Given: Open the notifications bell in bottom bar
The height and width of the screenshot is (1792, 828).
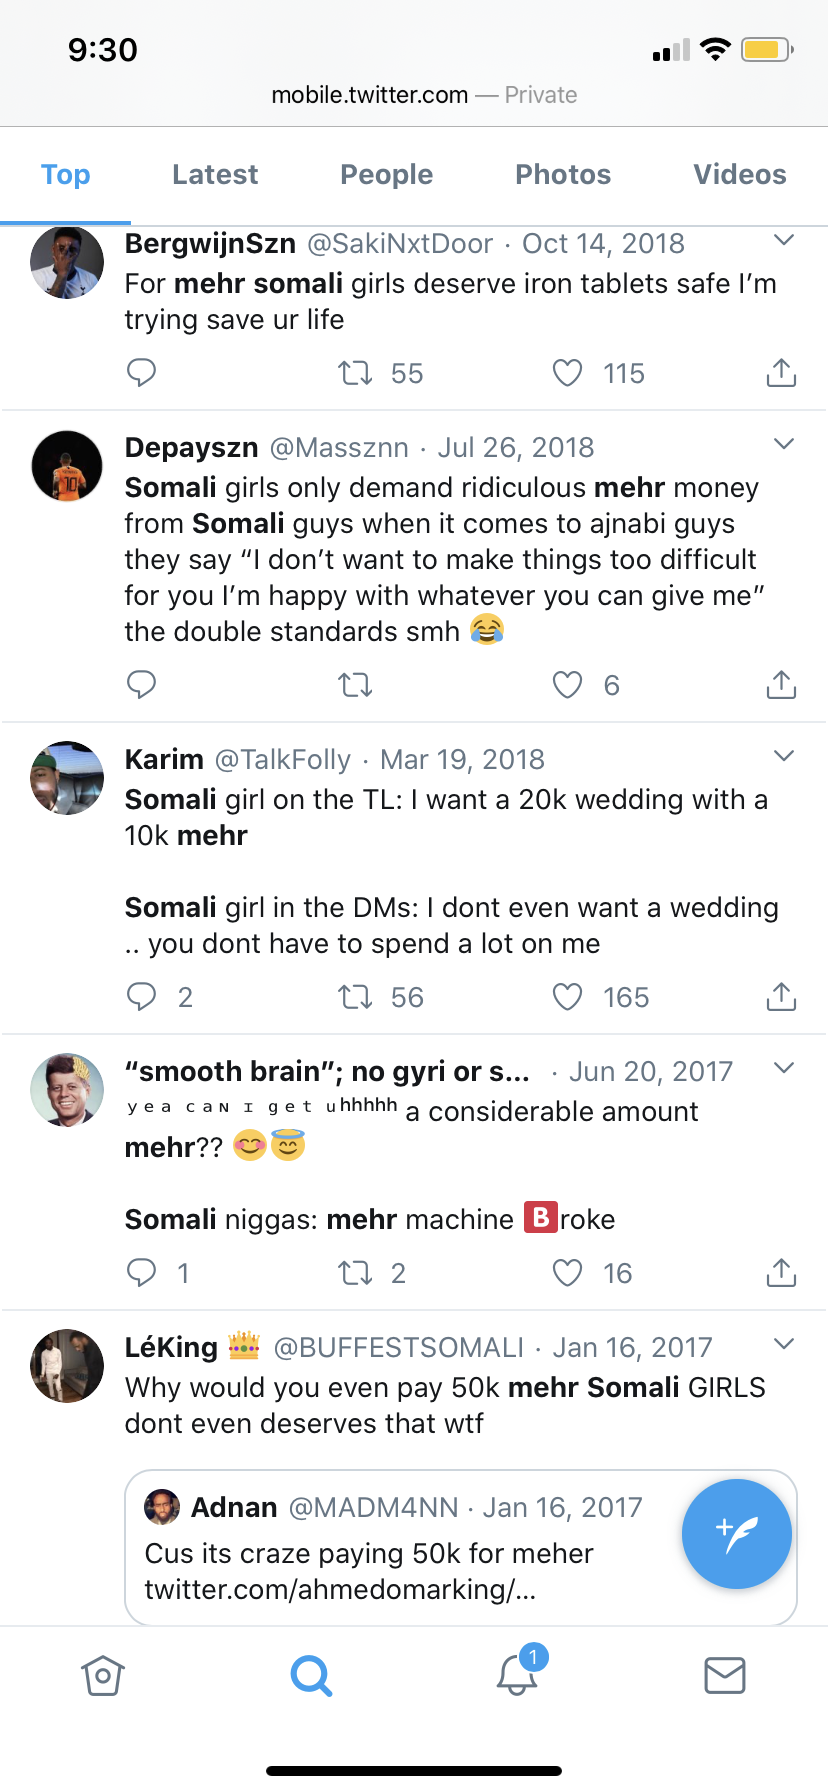Looking at the screenshot, I should pos(518,1675).
